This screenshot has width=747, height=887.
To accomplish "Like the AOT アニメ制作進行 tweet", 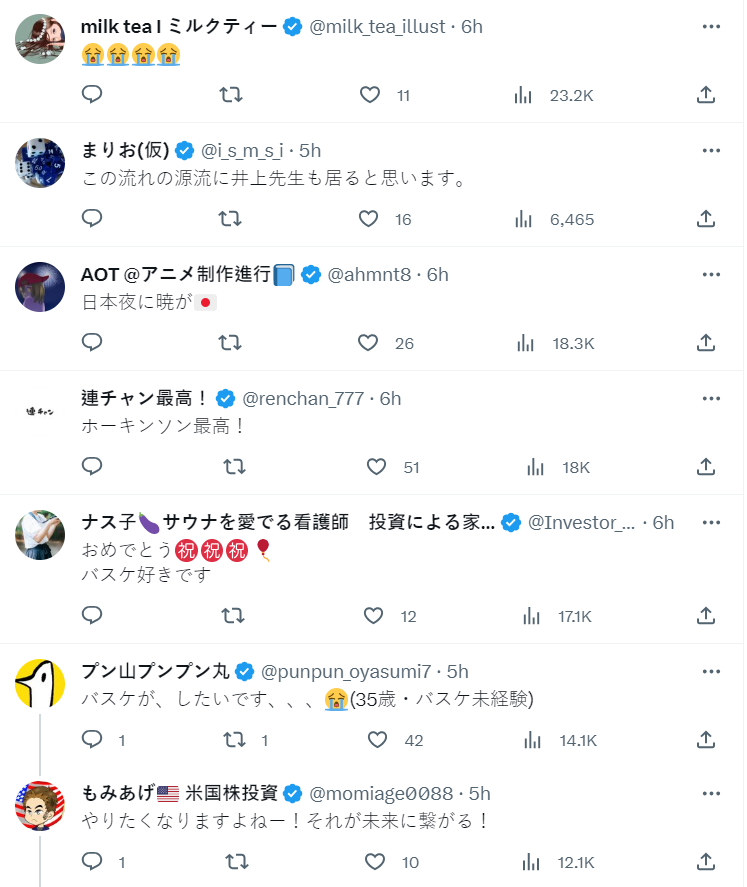I will click(368, 343).
